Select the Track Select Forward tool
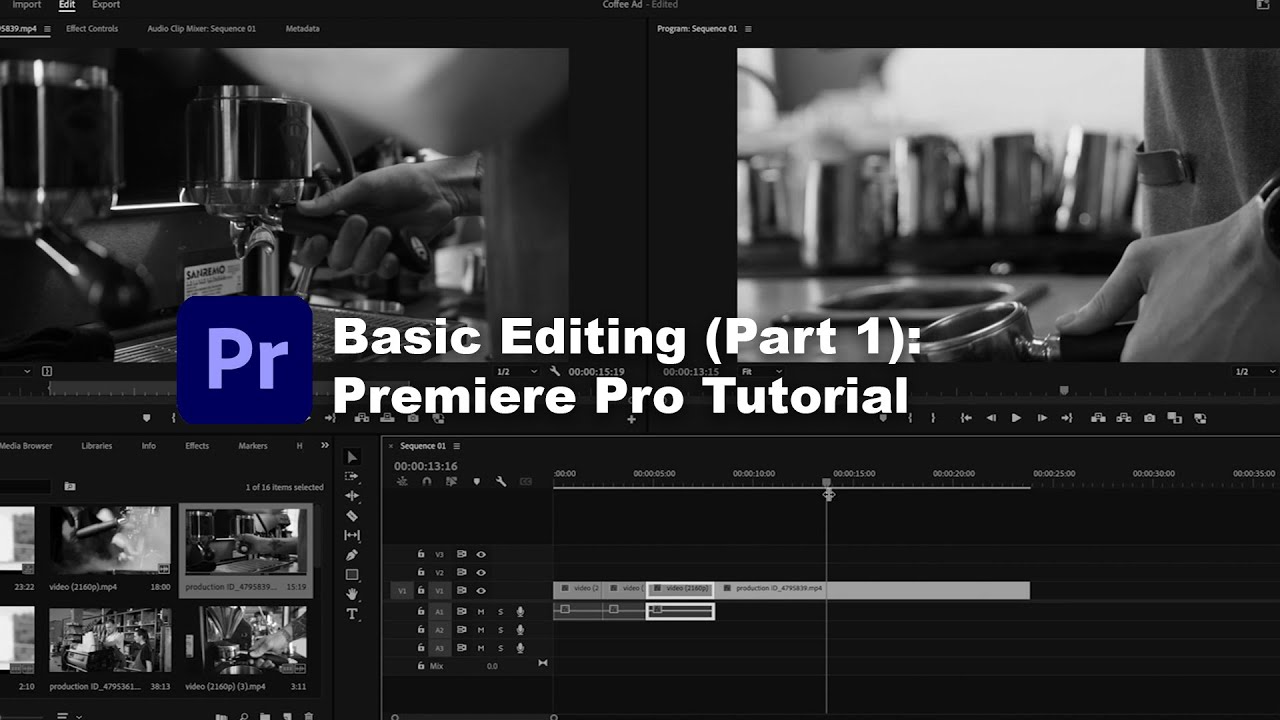 tap(352, 476)
